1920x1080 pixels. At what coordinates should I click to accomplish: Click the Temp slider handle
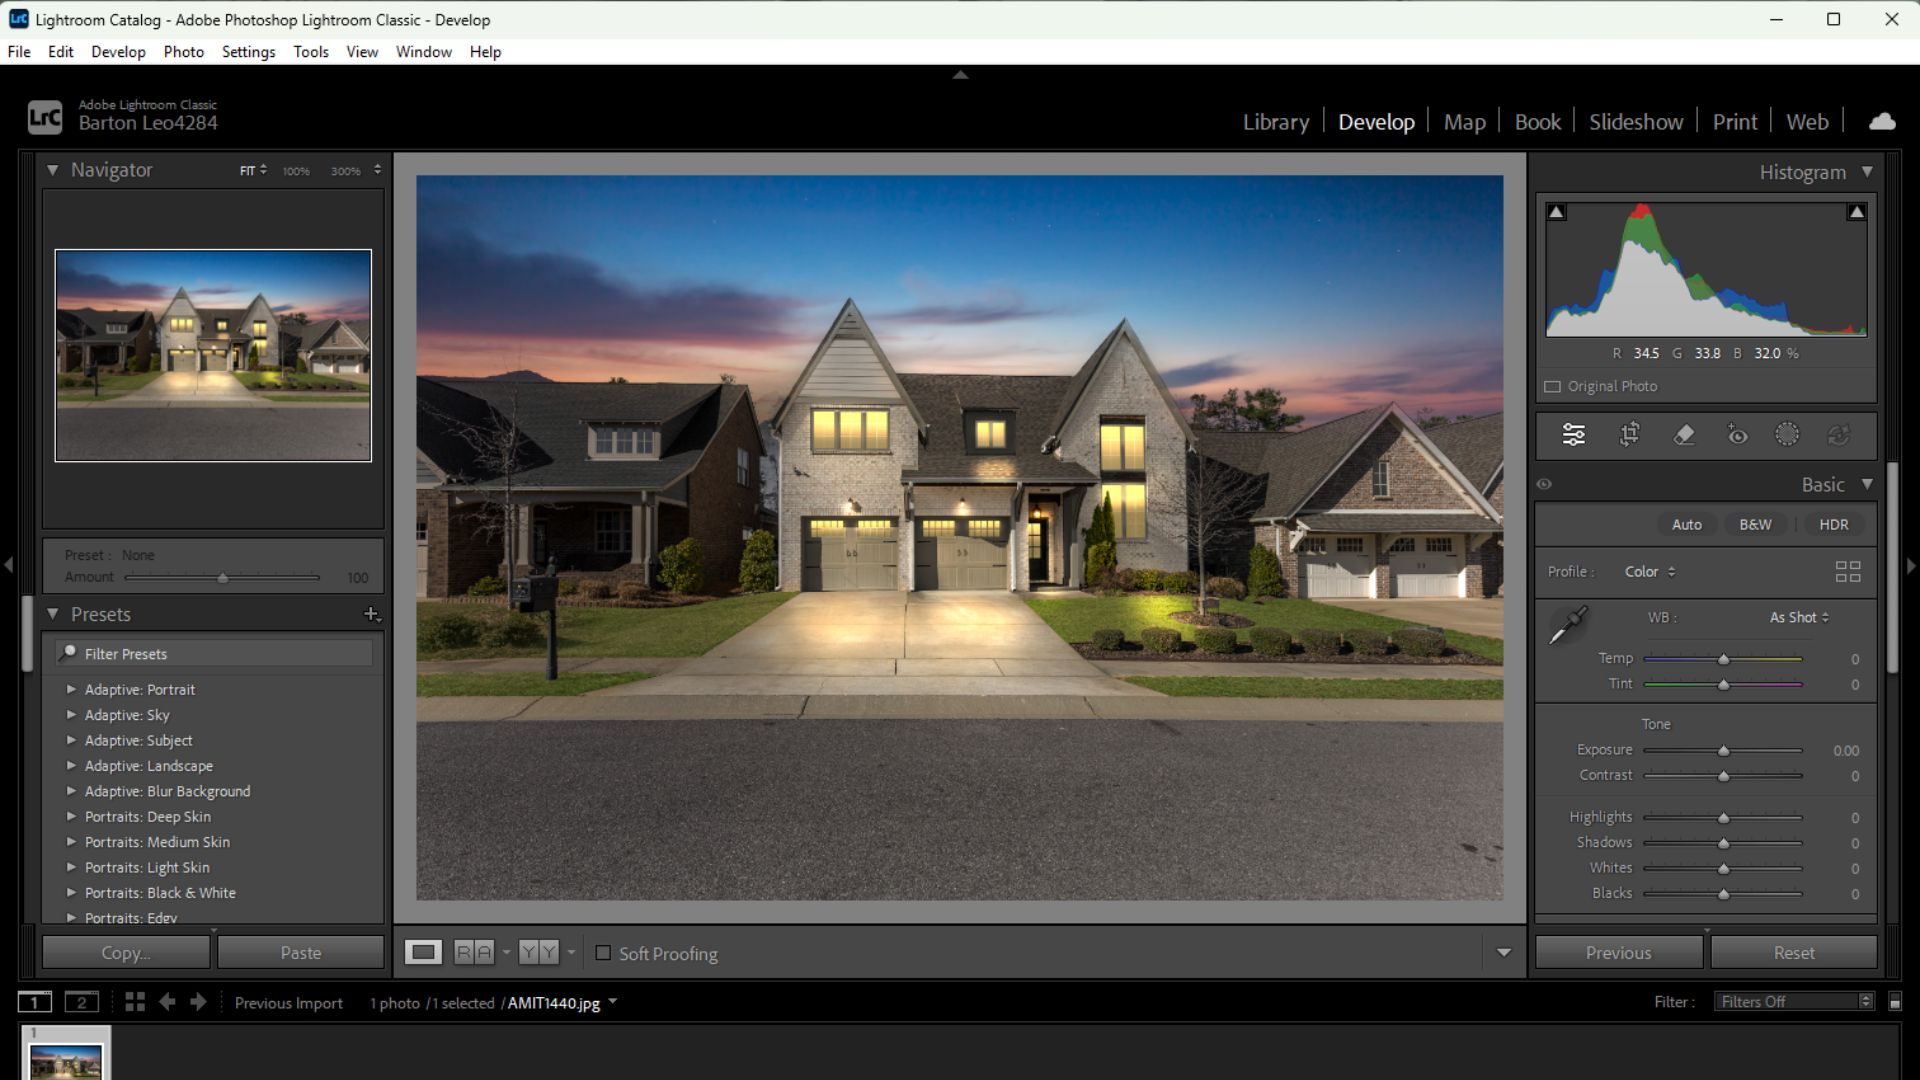tap(1723, 660)
